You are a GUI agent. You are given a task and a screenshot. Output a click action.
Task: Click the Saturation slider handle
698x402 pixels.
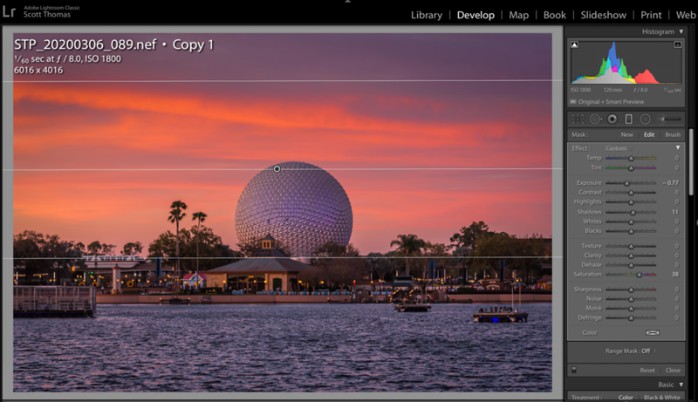(x=639, y=275)
